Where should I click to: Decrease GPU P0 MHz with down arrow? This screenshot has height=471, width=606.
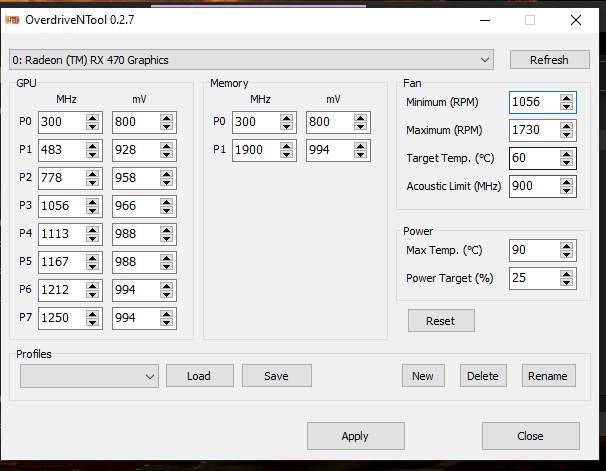coord(92,126)
